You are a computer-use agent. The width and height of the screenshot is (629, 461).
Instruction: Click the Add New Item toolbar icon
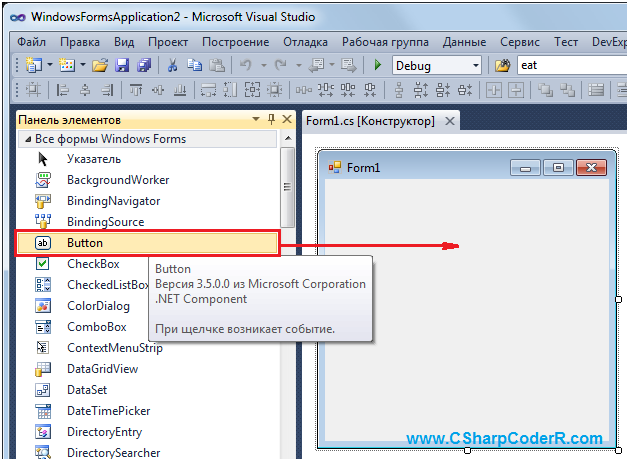pos(67,65)
